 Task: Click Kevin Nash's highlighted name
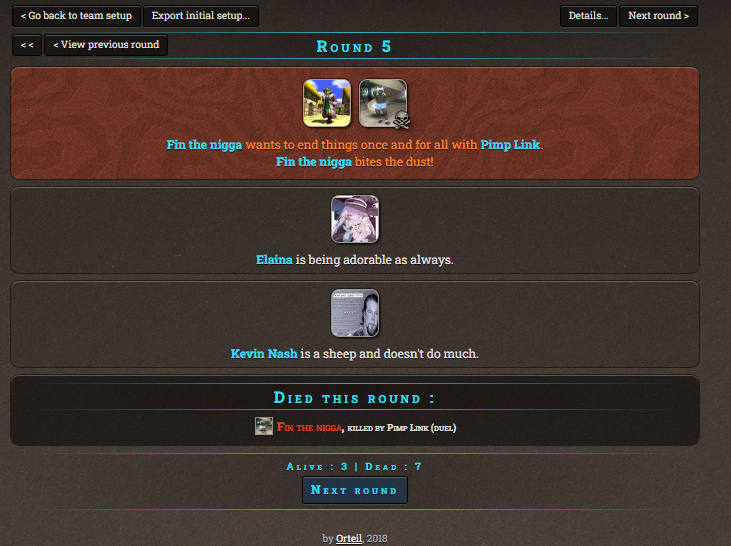click(264, 354)
